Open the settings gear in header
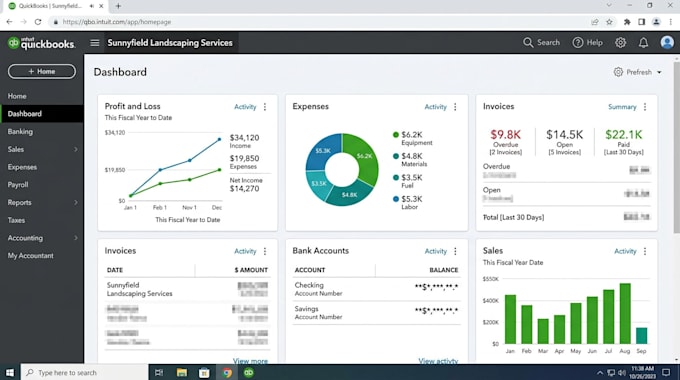The image size is (680, 380). point(621,43)
